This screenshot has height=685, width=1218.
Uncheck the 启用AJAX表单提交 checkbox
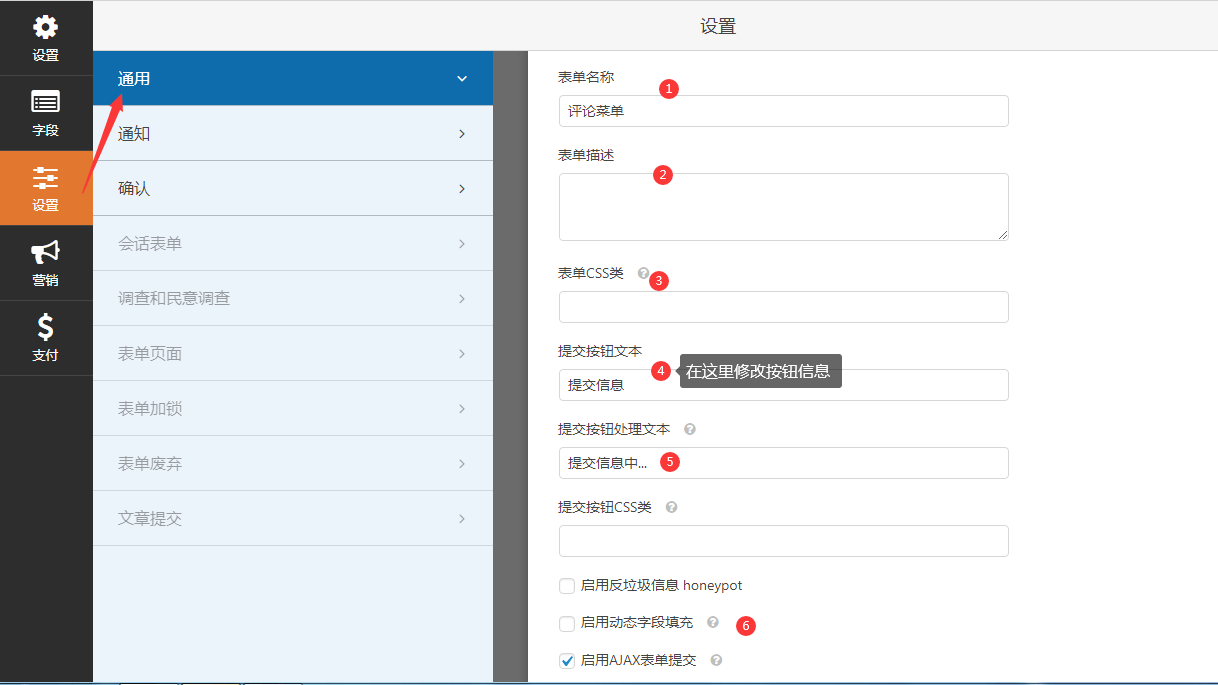click(567, 661)
